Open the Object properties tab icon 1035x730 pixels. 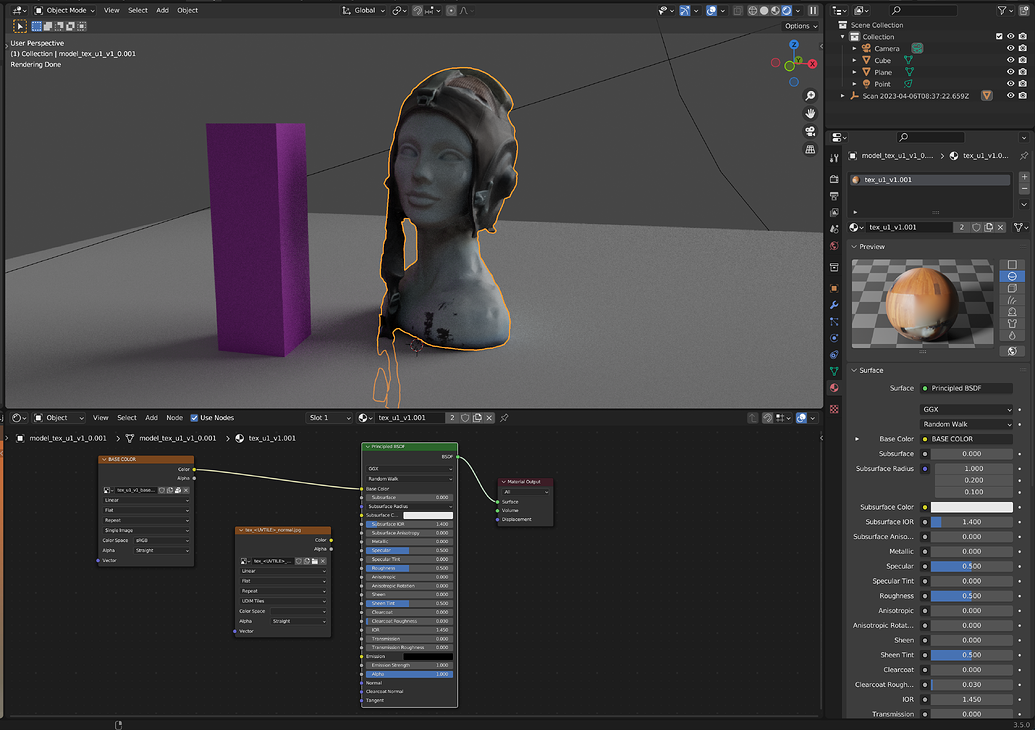click(x=834, y=288)
